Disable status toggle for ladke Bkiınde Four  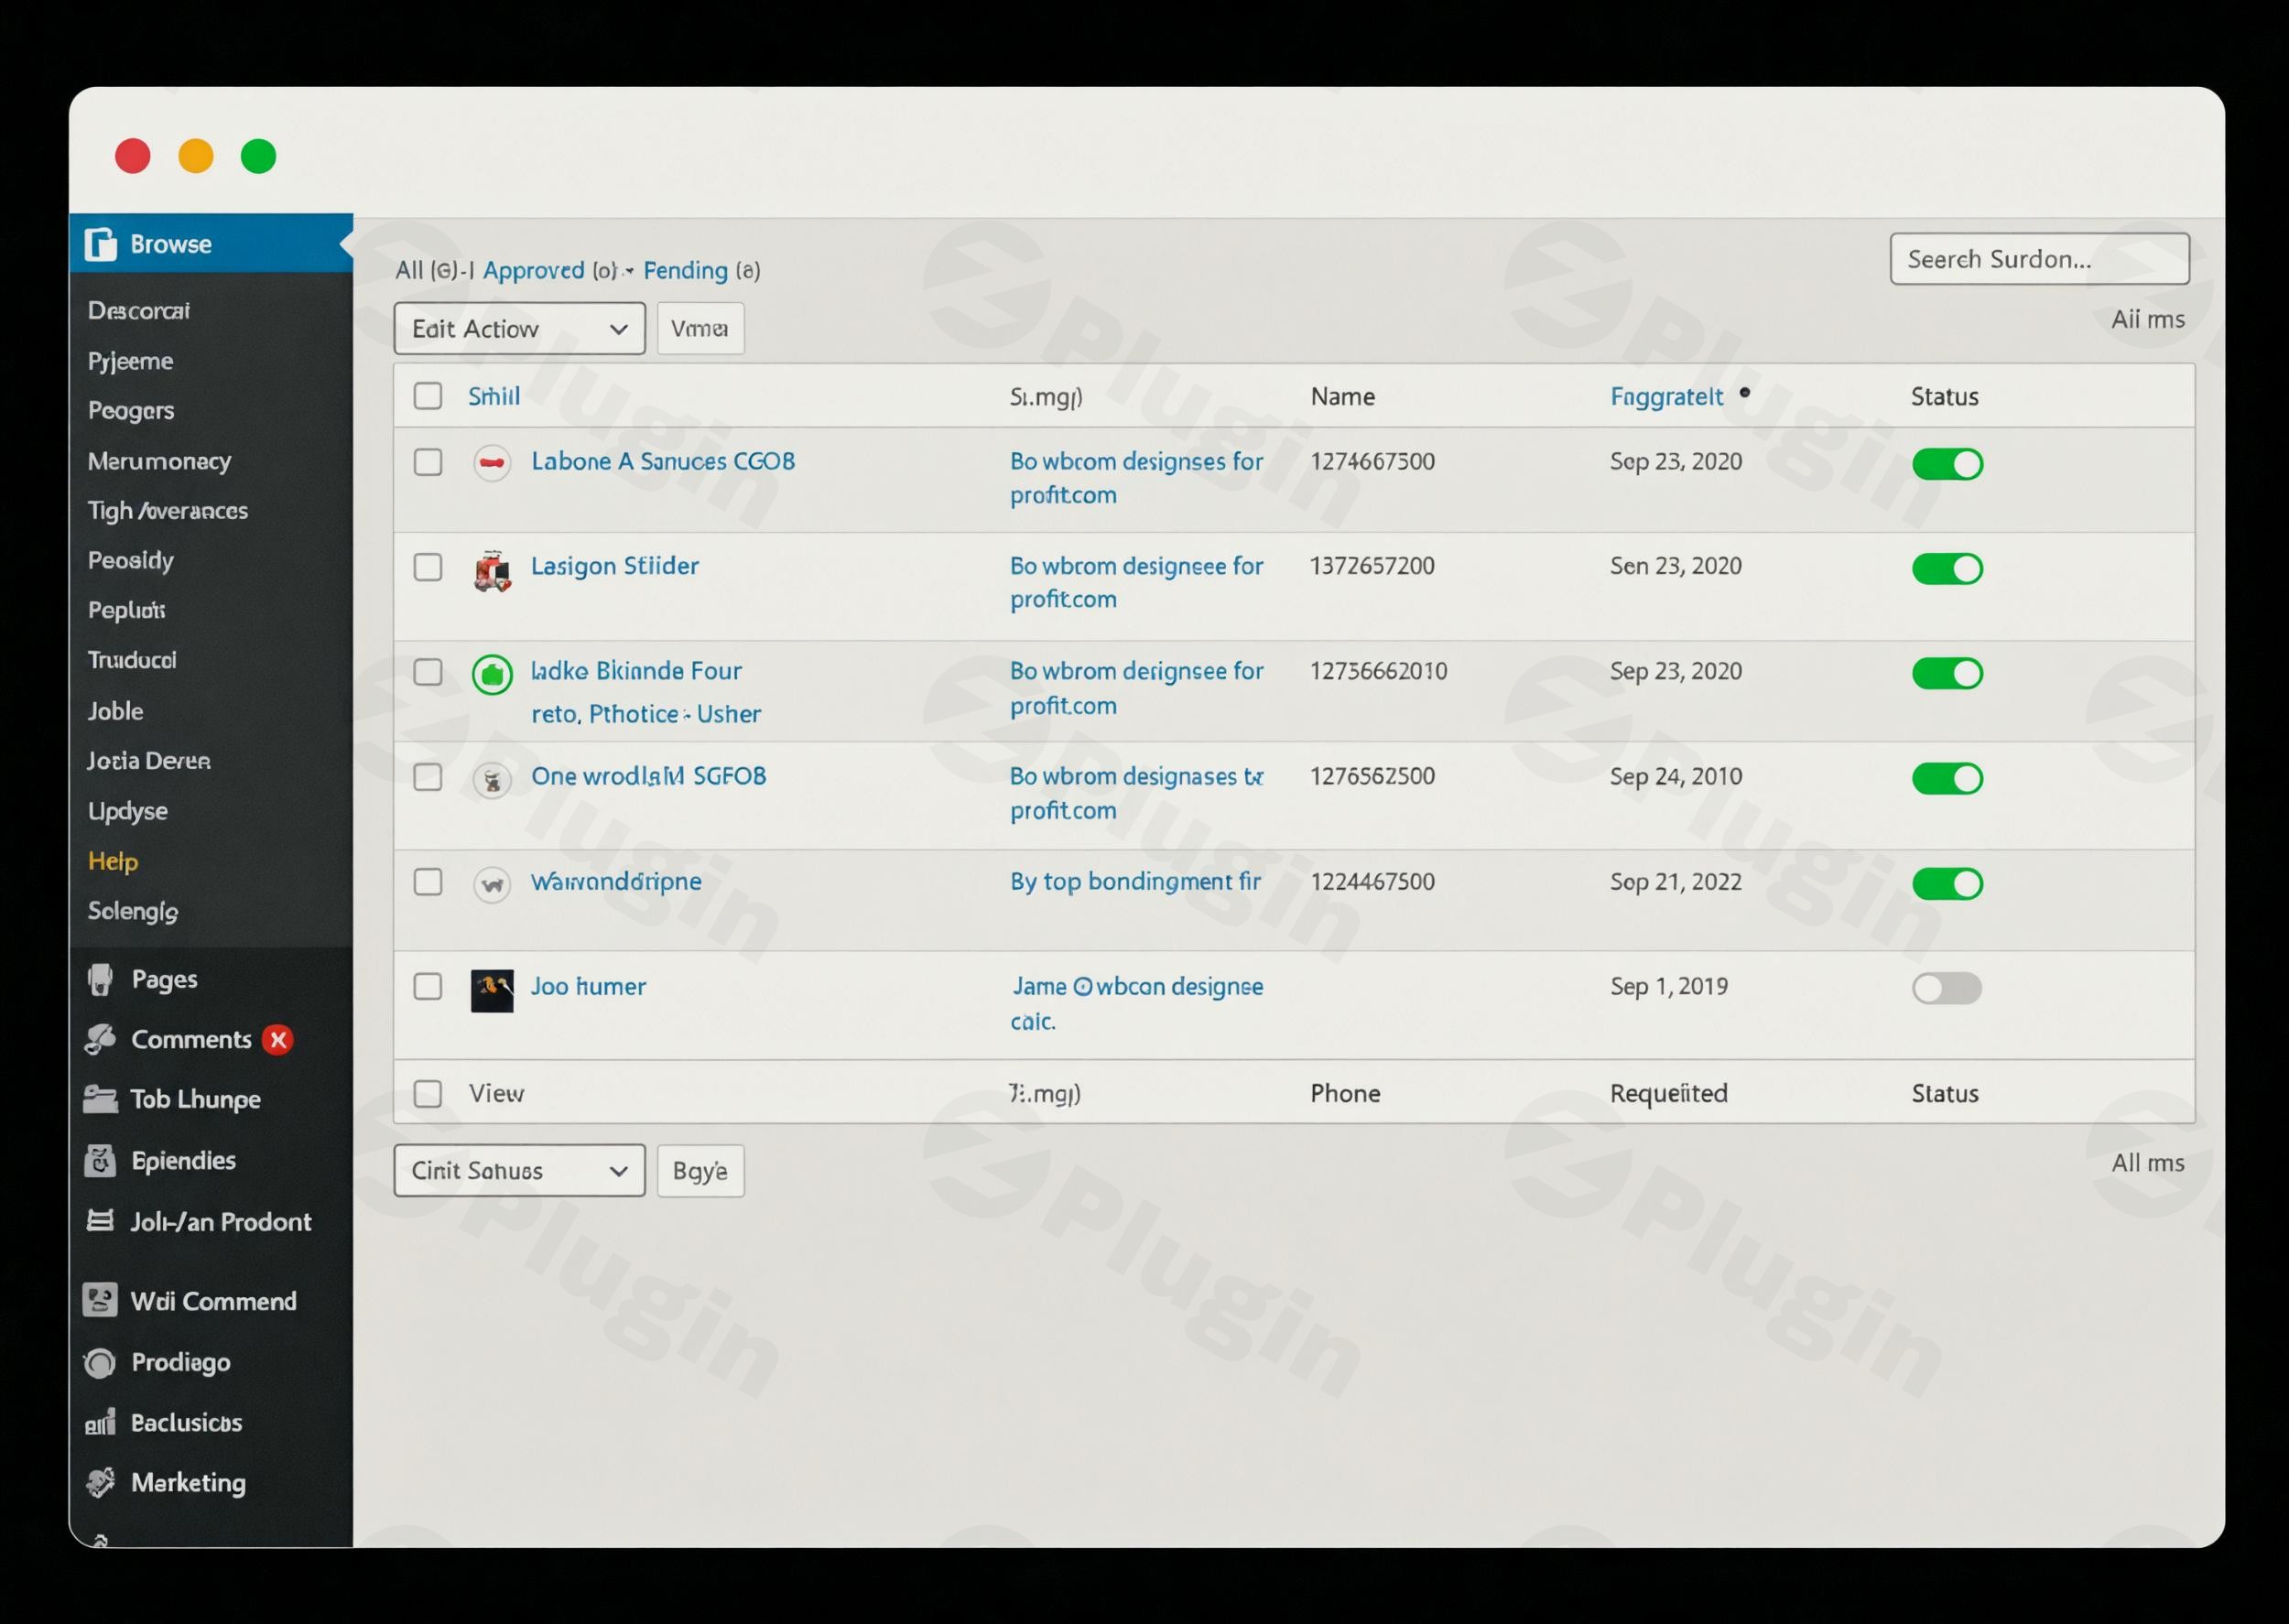(1947, 673)
